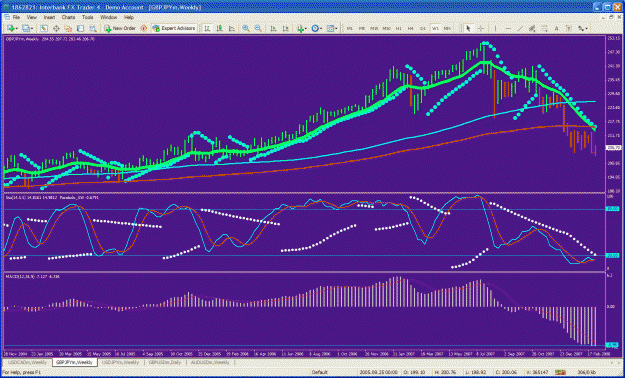625x378 pixels.
Task: Select the W1 weekly timeframe
Action: click(435, 28)
